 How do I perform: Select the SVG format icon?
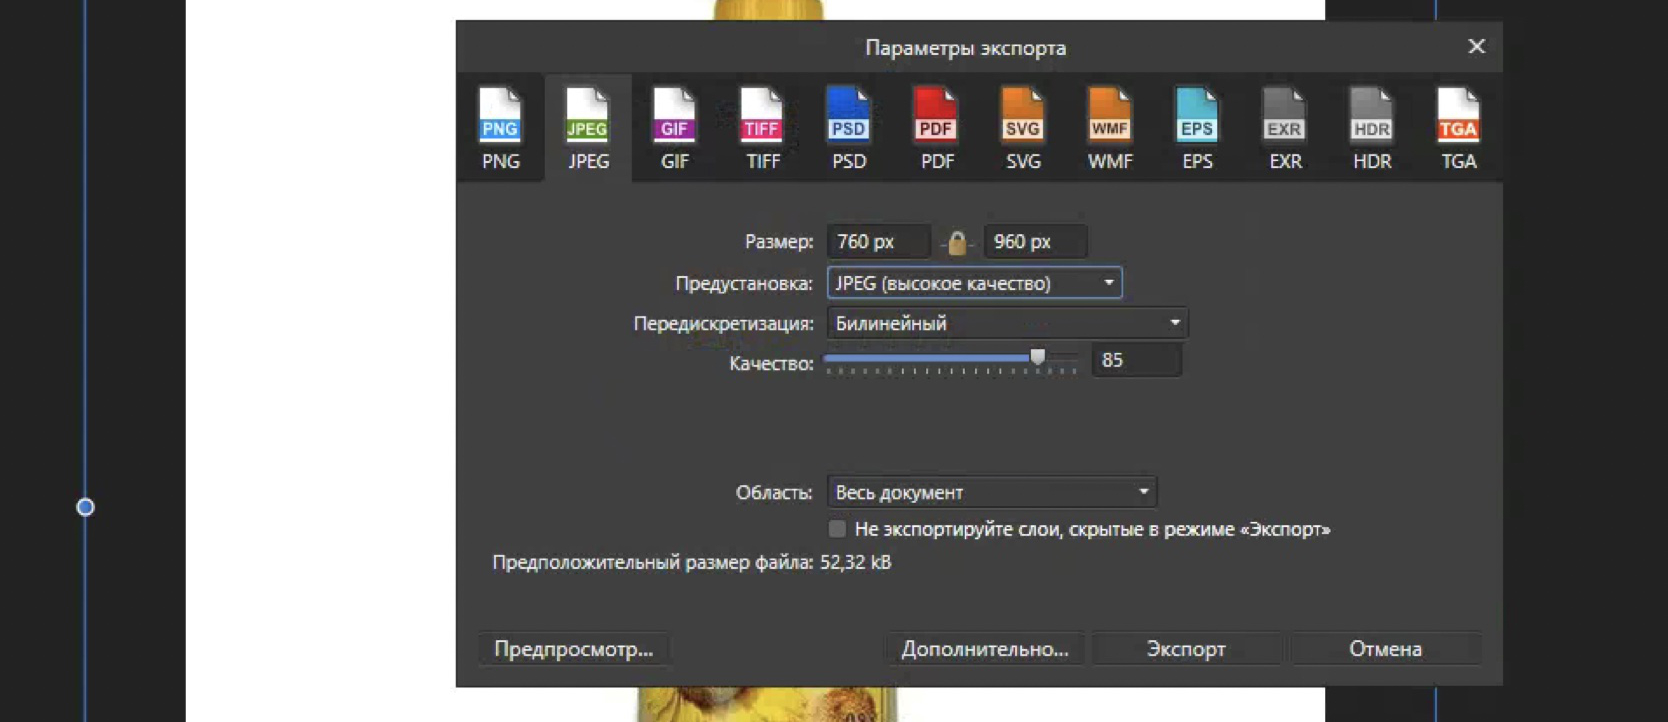tap(1023, 129)
